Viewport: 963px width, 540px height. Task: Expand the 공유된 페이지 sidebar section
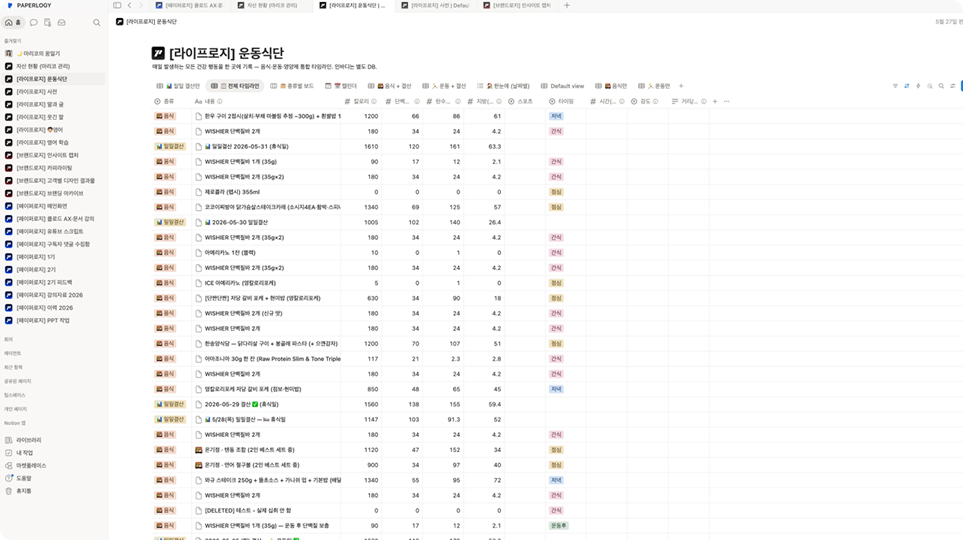tap(17, 382)
